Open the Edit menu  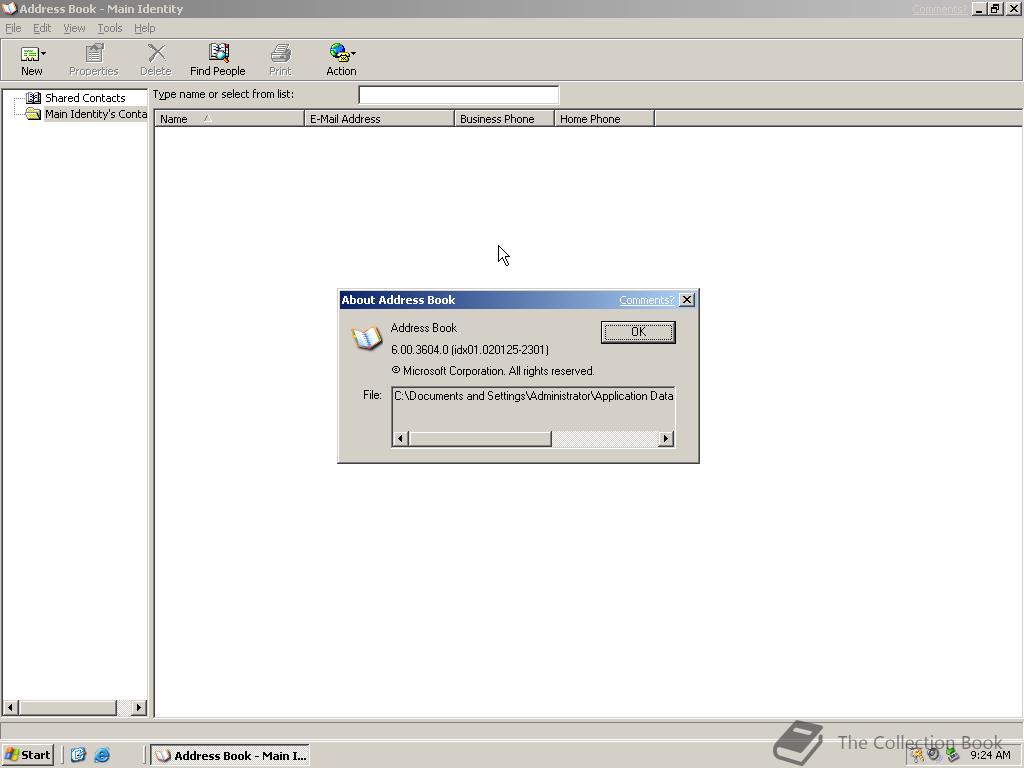pyautogui.click(x=42, y=28)
